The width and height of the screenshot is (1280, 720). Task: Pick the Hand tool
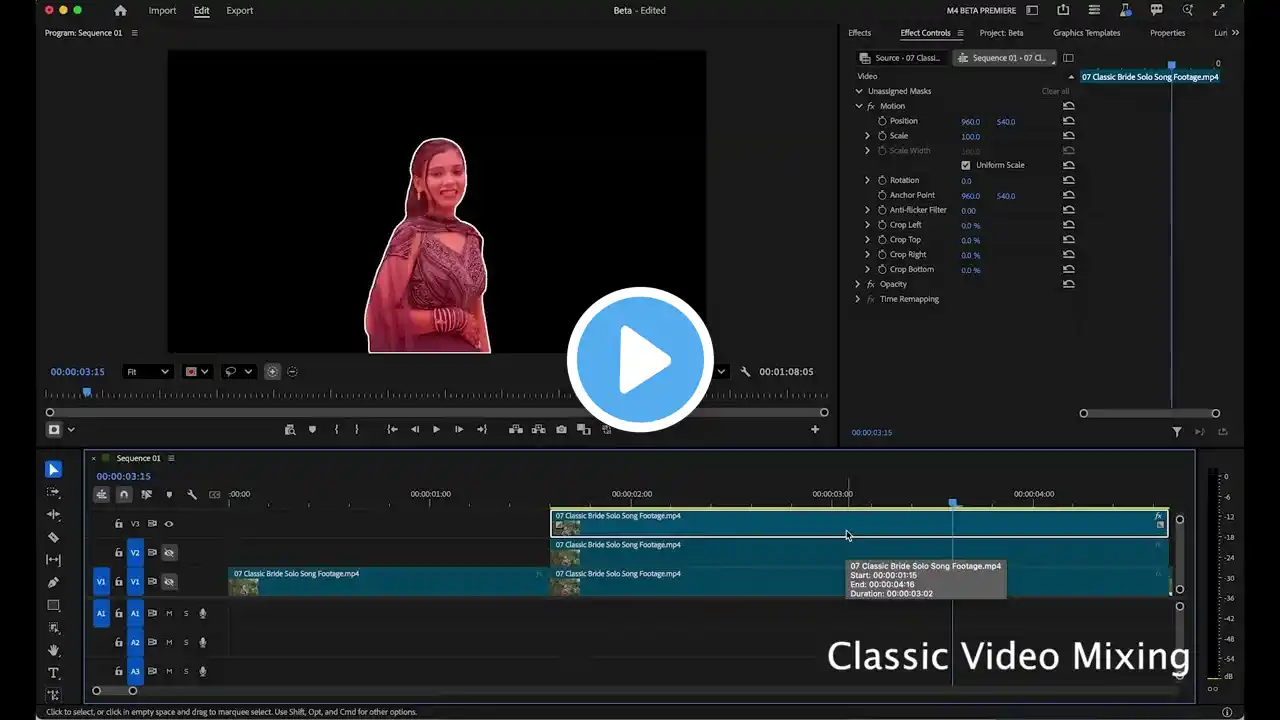54,651
